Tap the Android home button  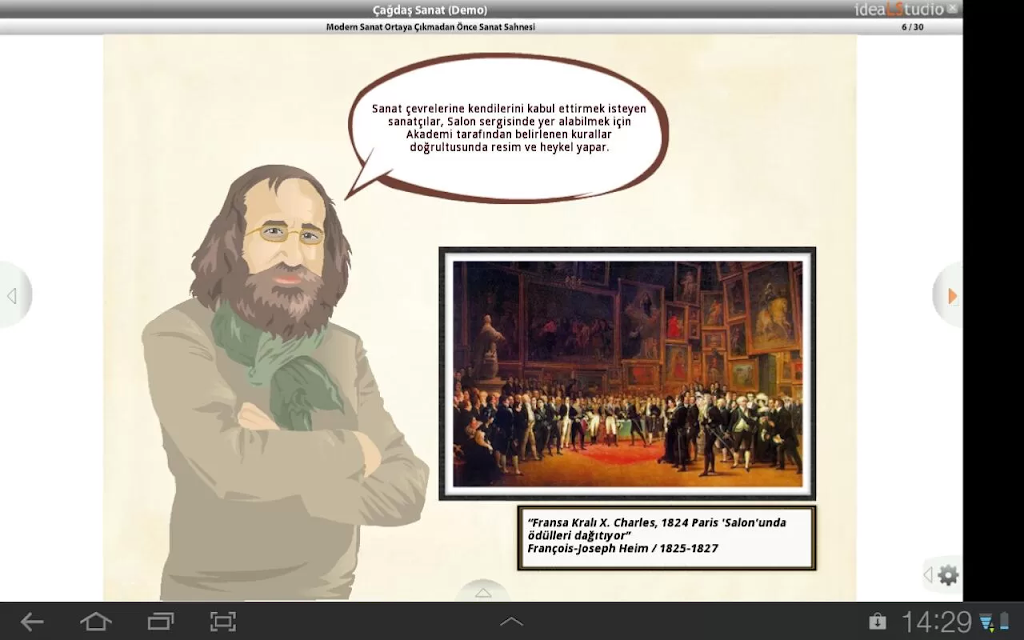pyautogui.click(x=95, y=621)
